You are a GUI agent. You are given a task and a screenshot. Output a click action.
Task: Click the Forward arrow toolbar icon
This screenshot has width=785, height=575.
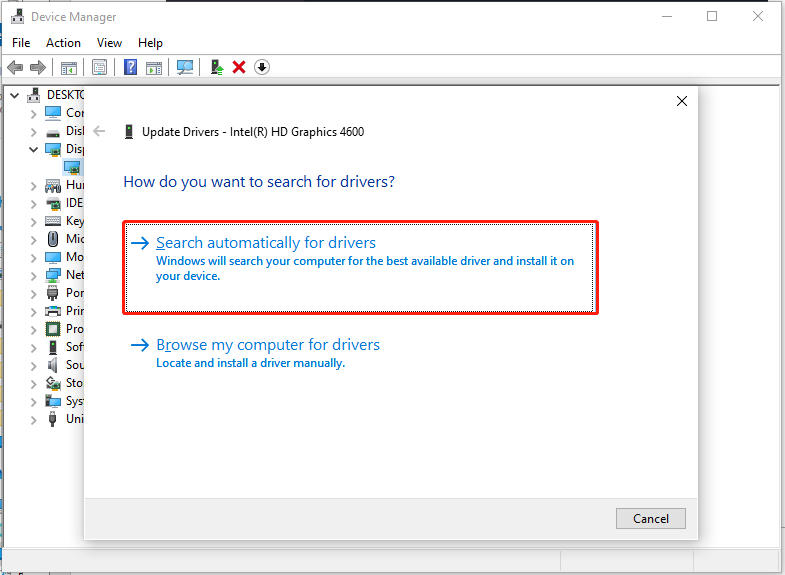[38, 67]
